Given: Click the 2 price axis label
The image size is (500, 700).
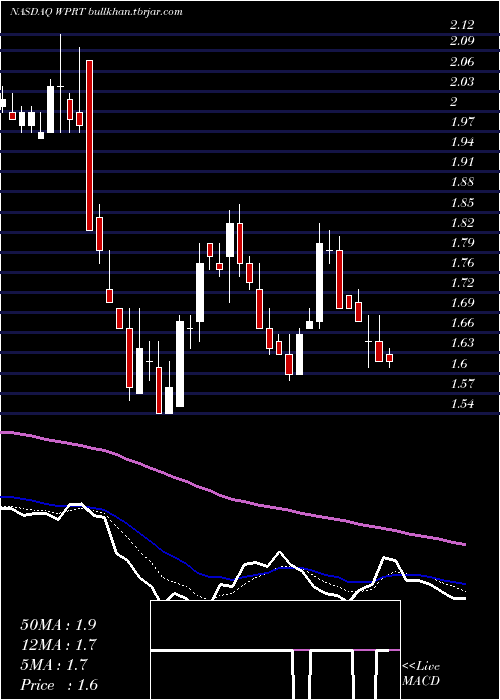Looking at the screenshot, I should pos(454,102).
